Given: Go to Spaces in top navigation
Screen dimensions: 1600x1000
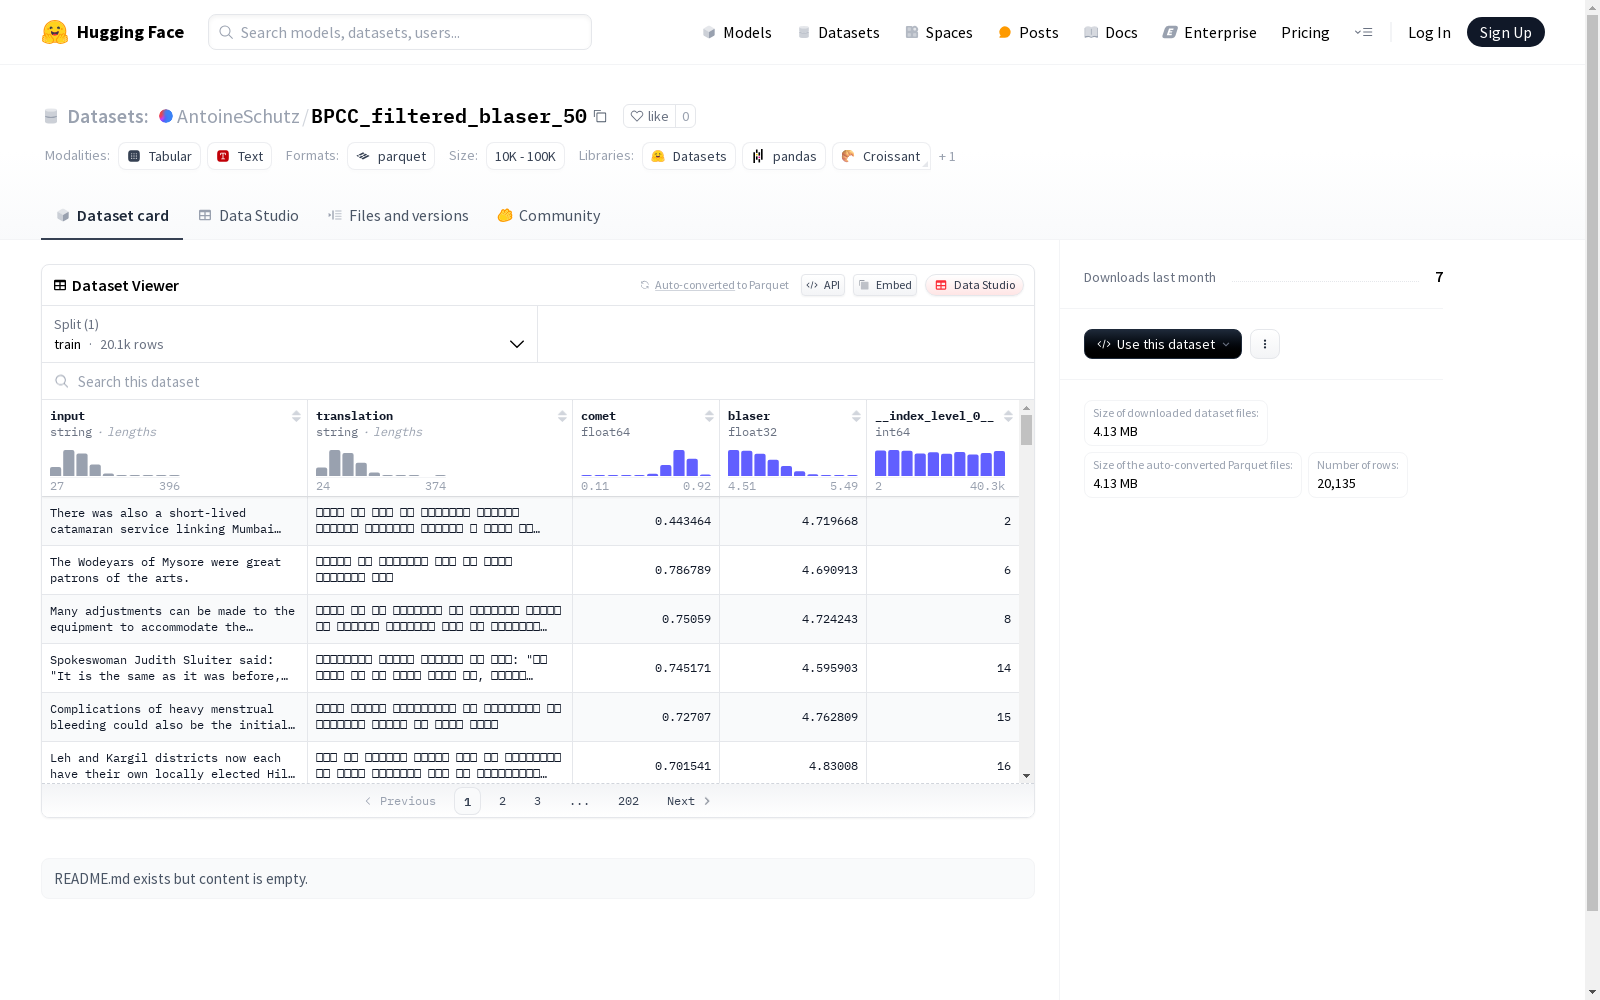Looking at the screenshot, I should coord(939,32).
